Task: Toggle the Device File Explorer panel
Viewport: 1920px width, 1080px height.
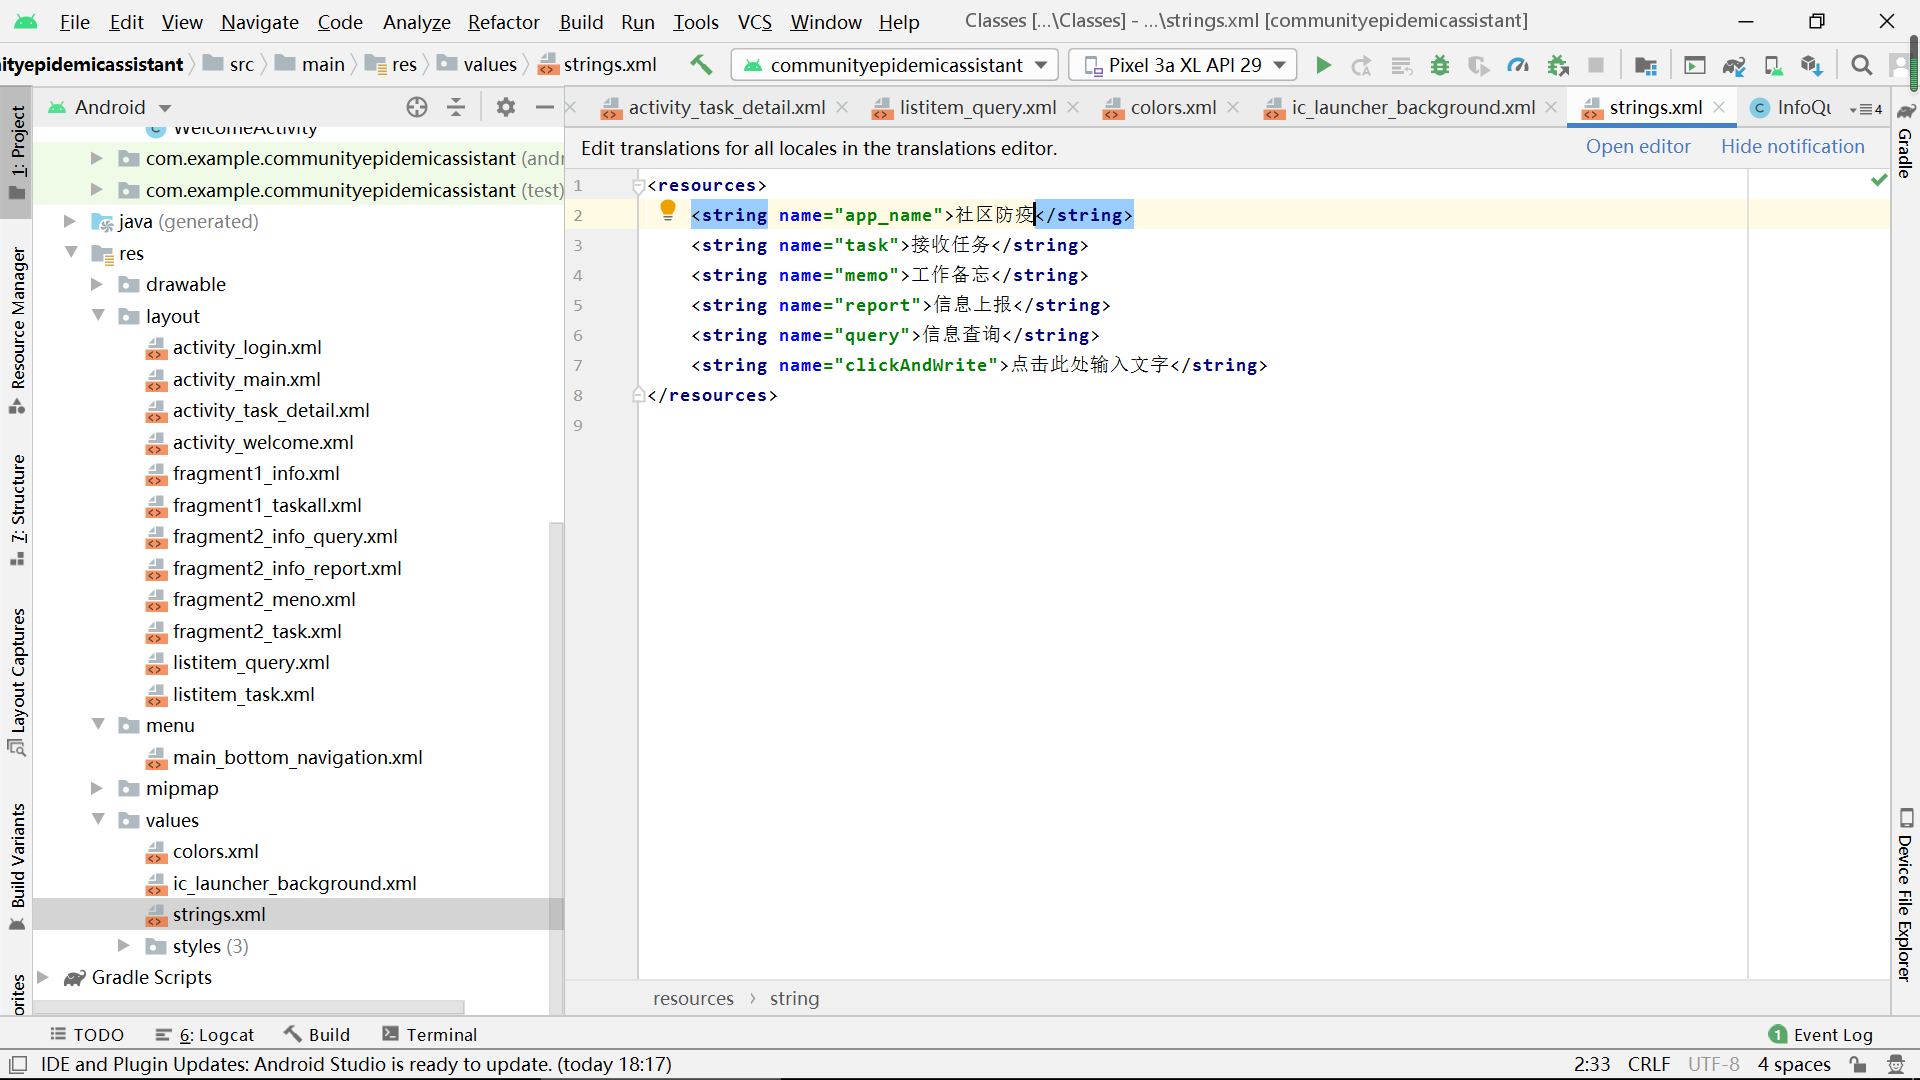Action: [x=1905, y=895]
